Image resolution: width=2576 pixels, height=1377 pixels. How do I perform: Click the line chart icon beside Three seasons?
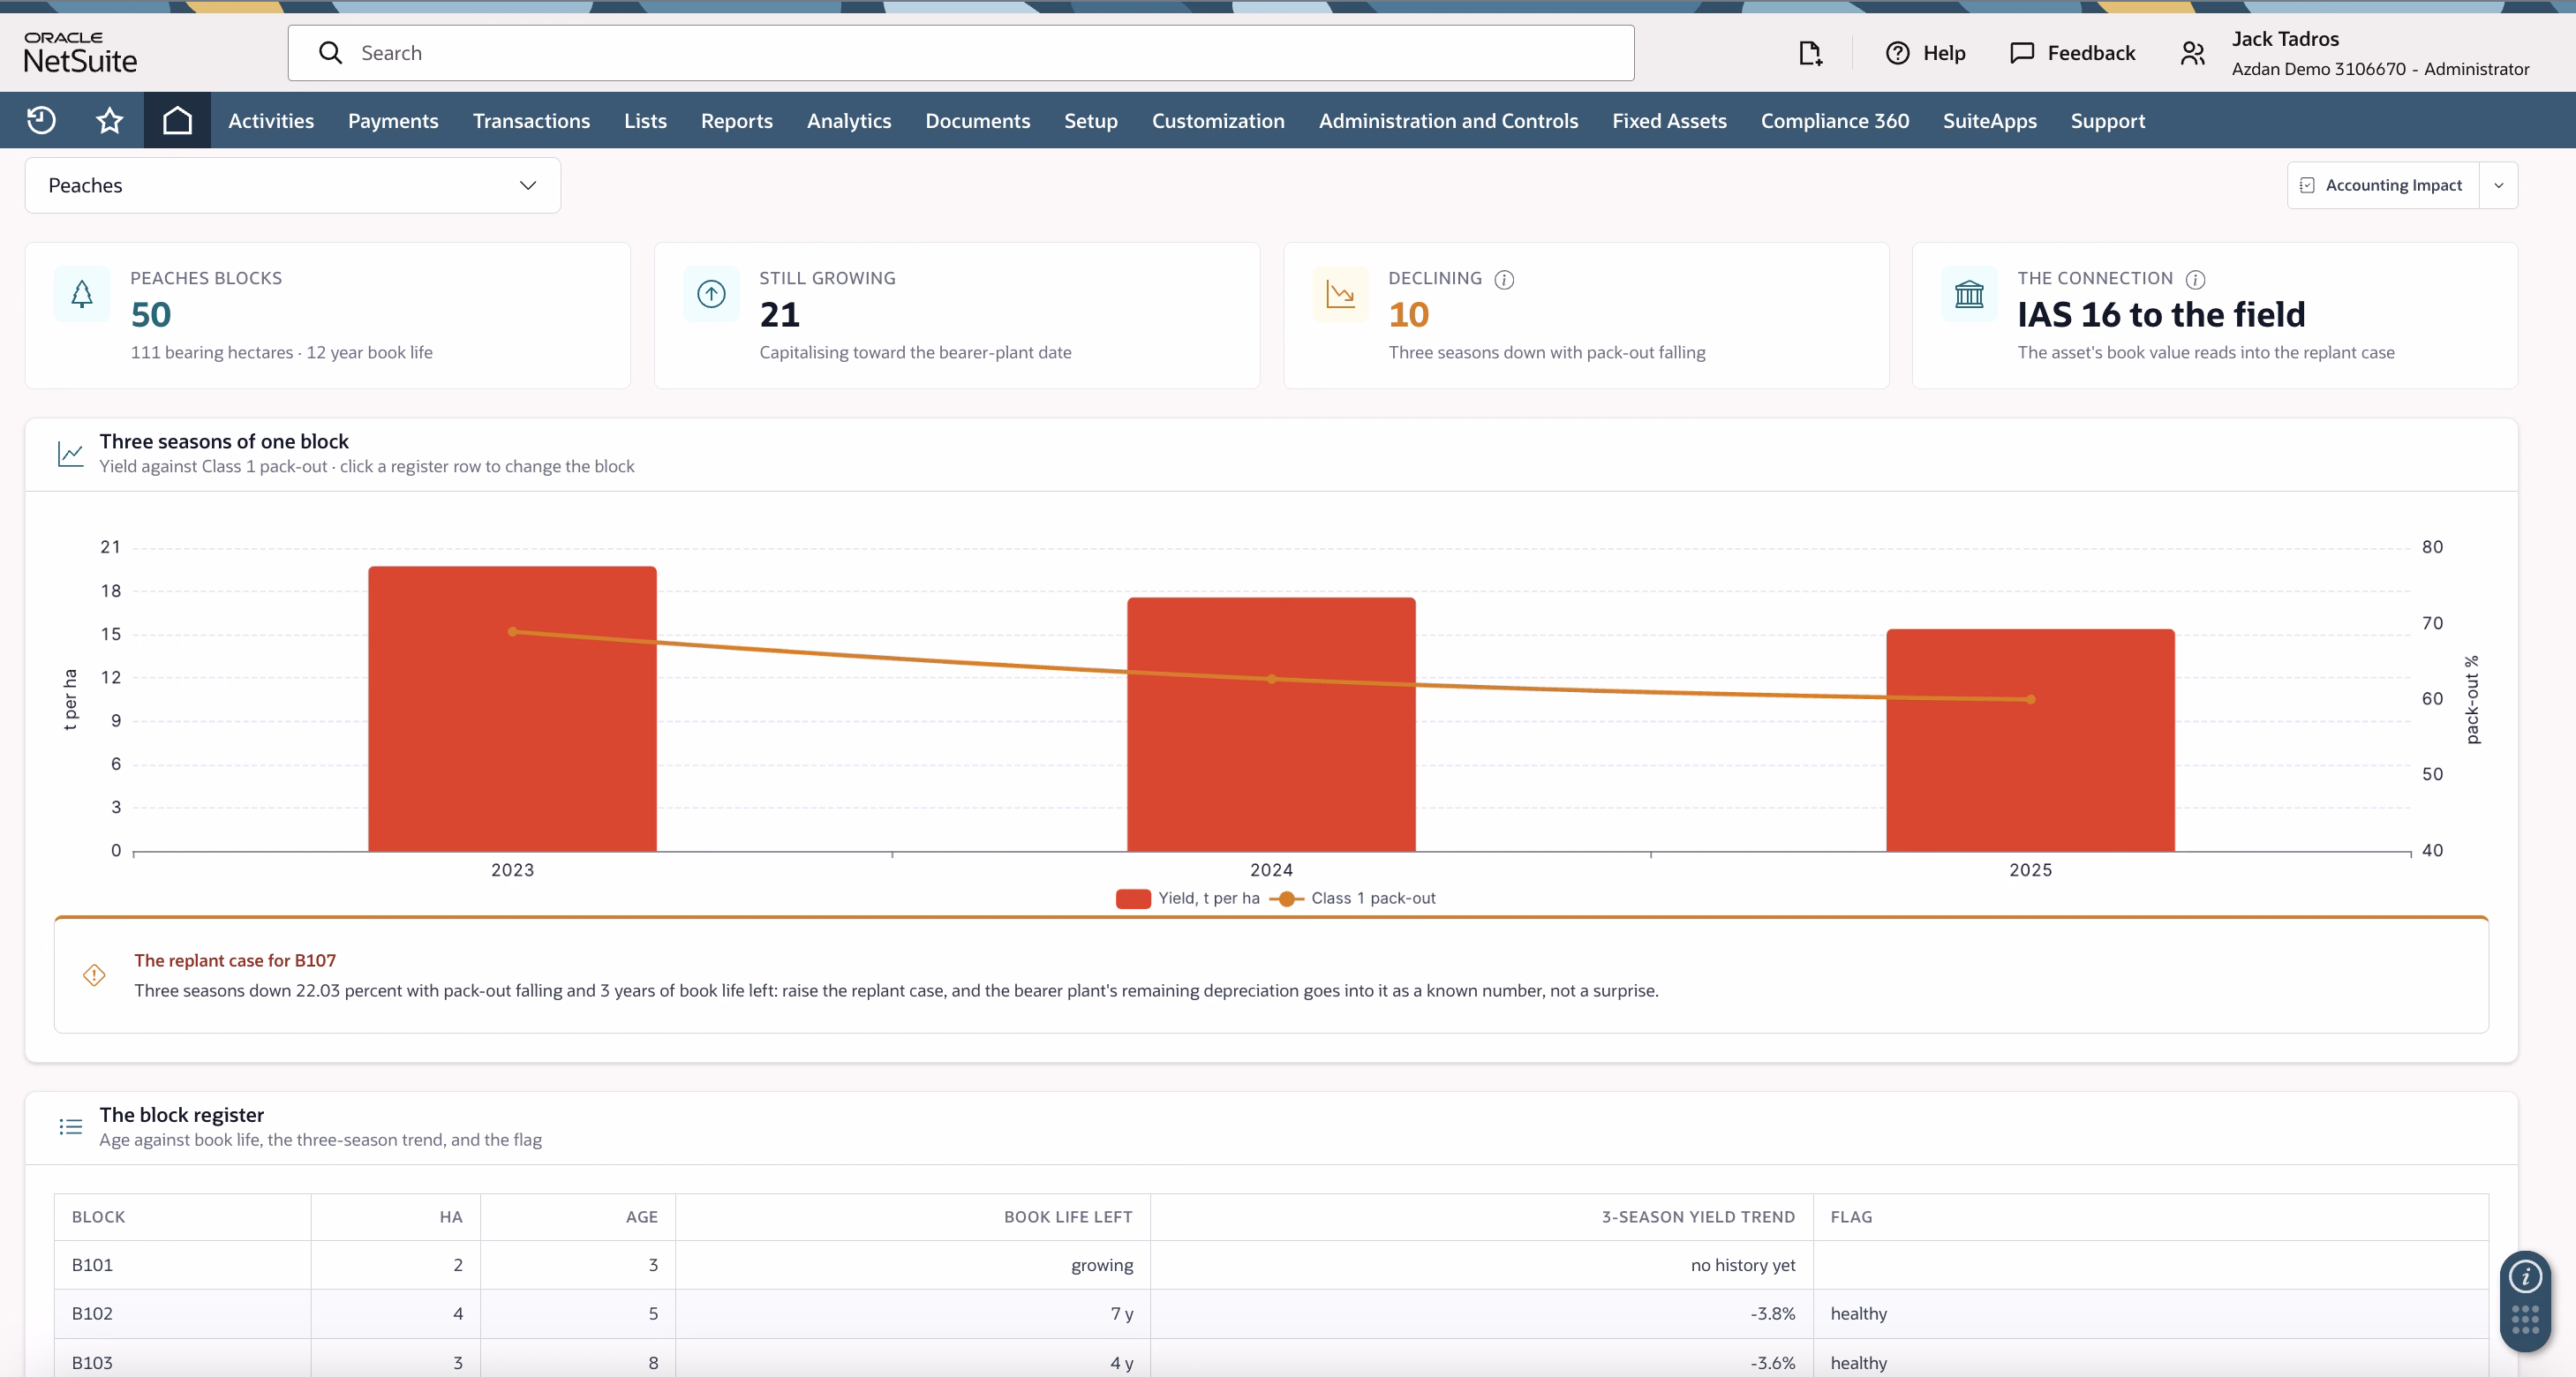[x=70, y=454]
